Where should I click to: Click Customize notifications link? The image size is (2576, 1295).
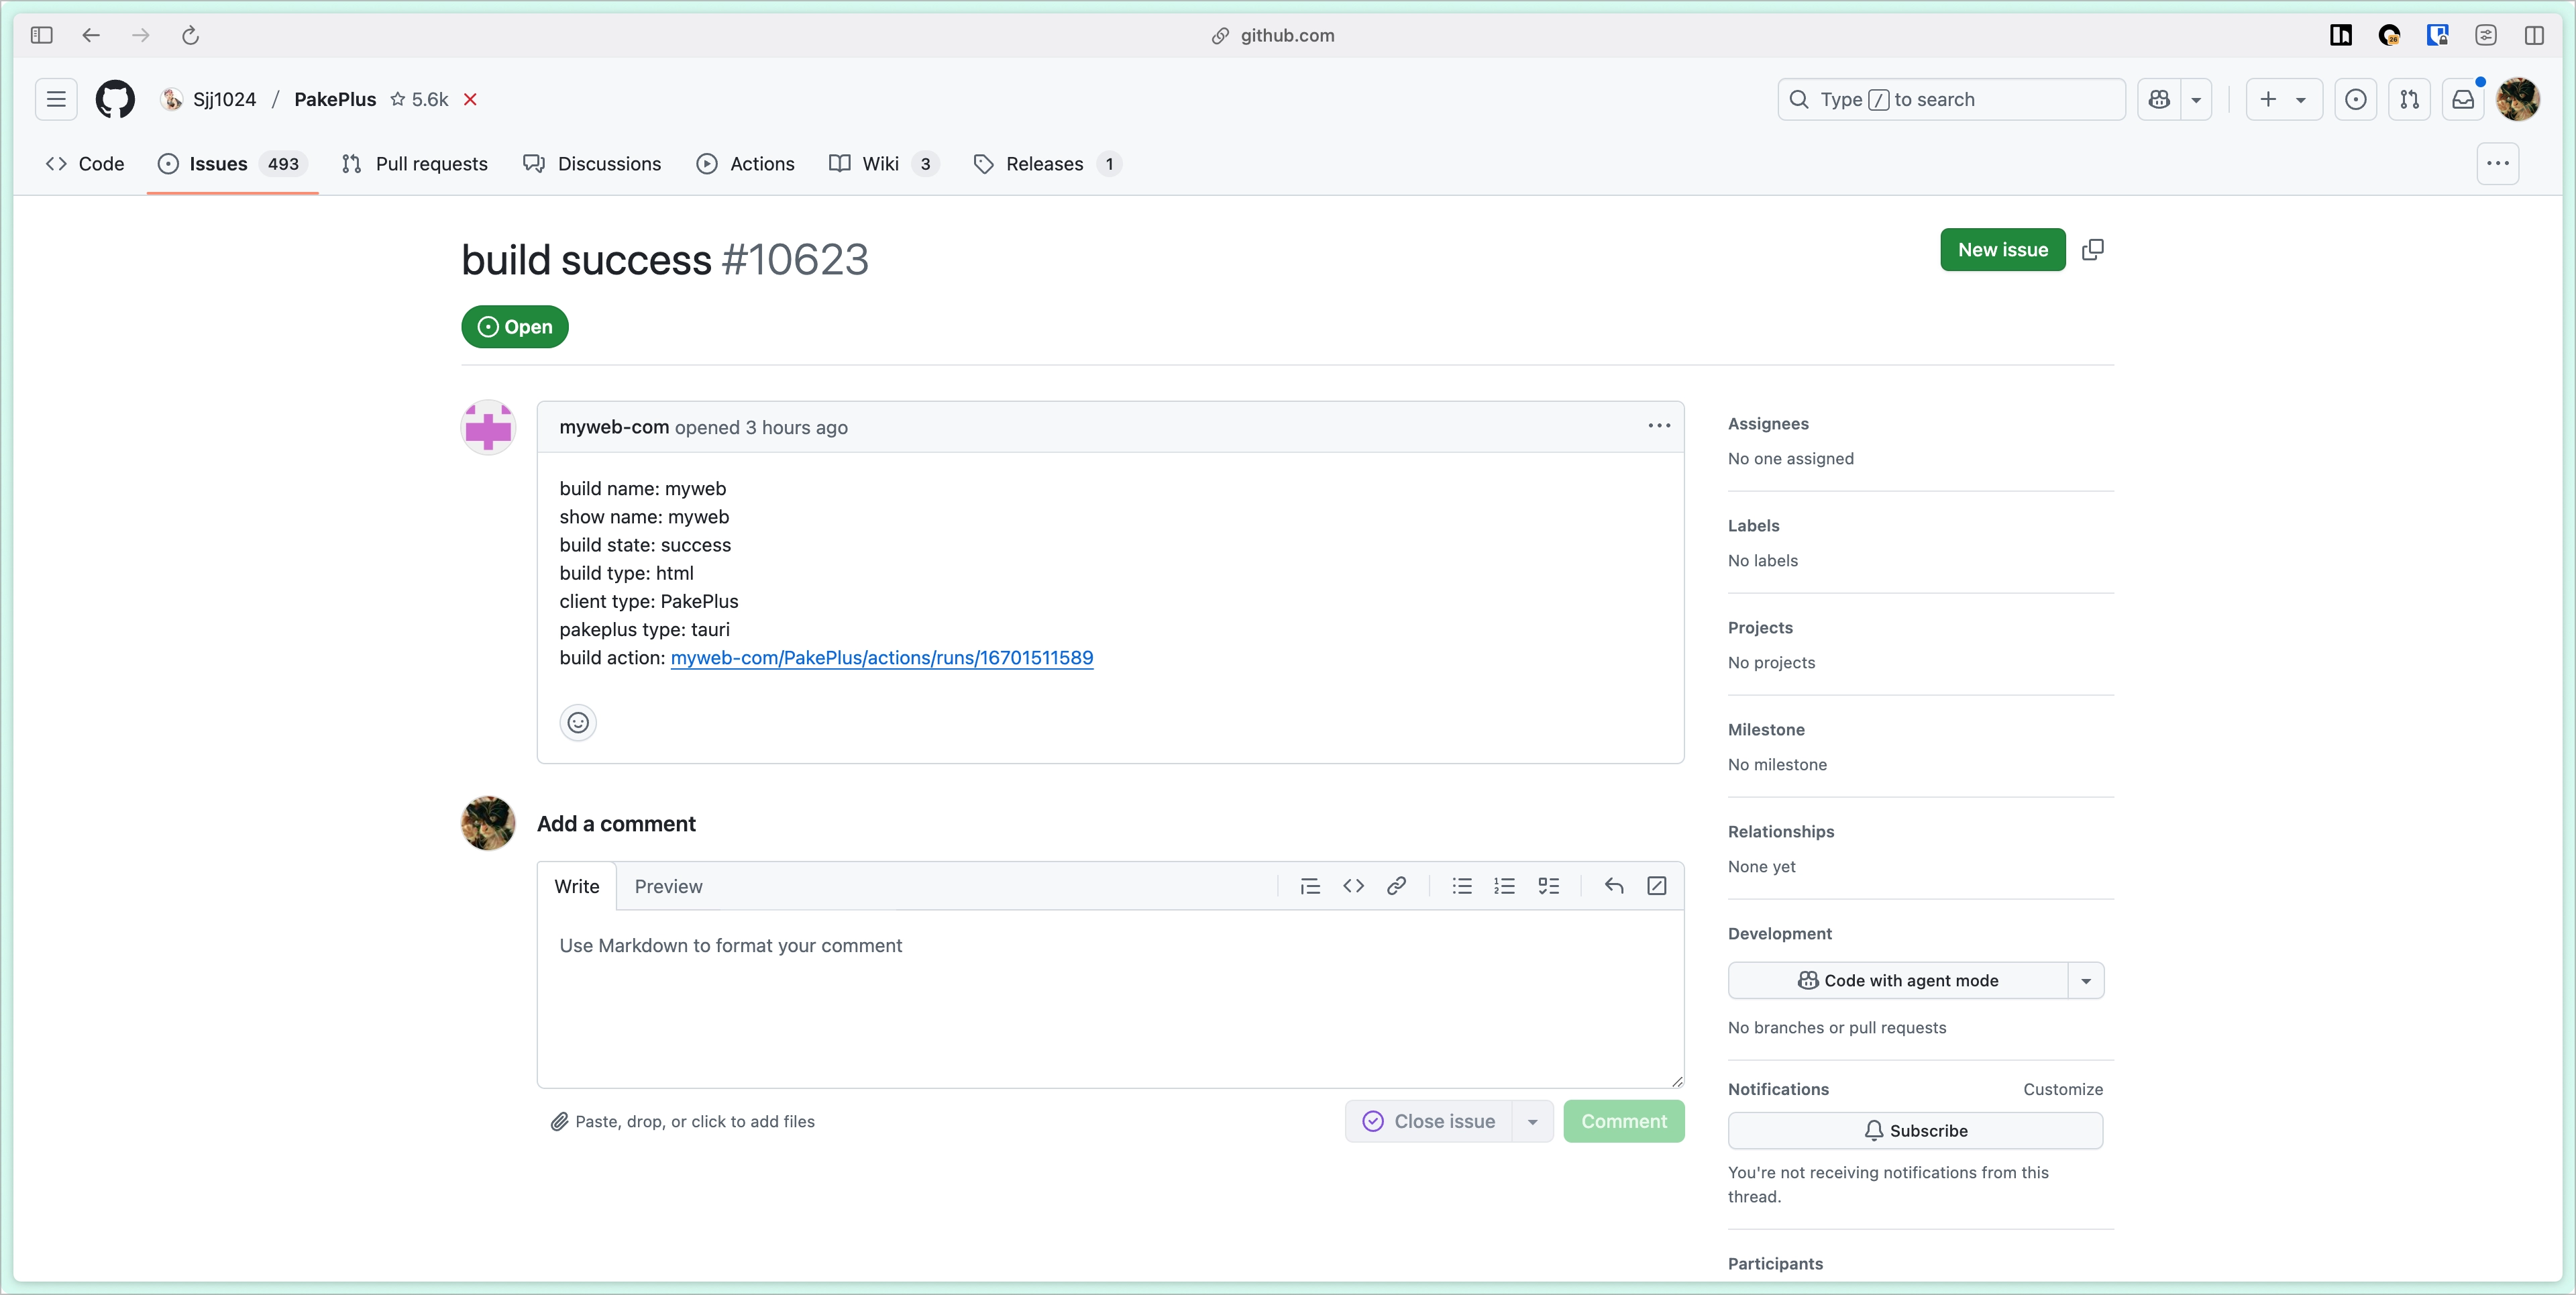tap(2063, 1089)
